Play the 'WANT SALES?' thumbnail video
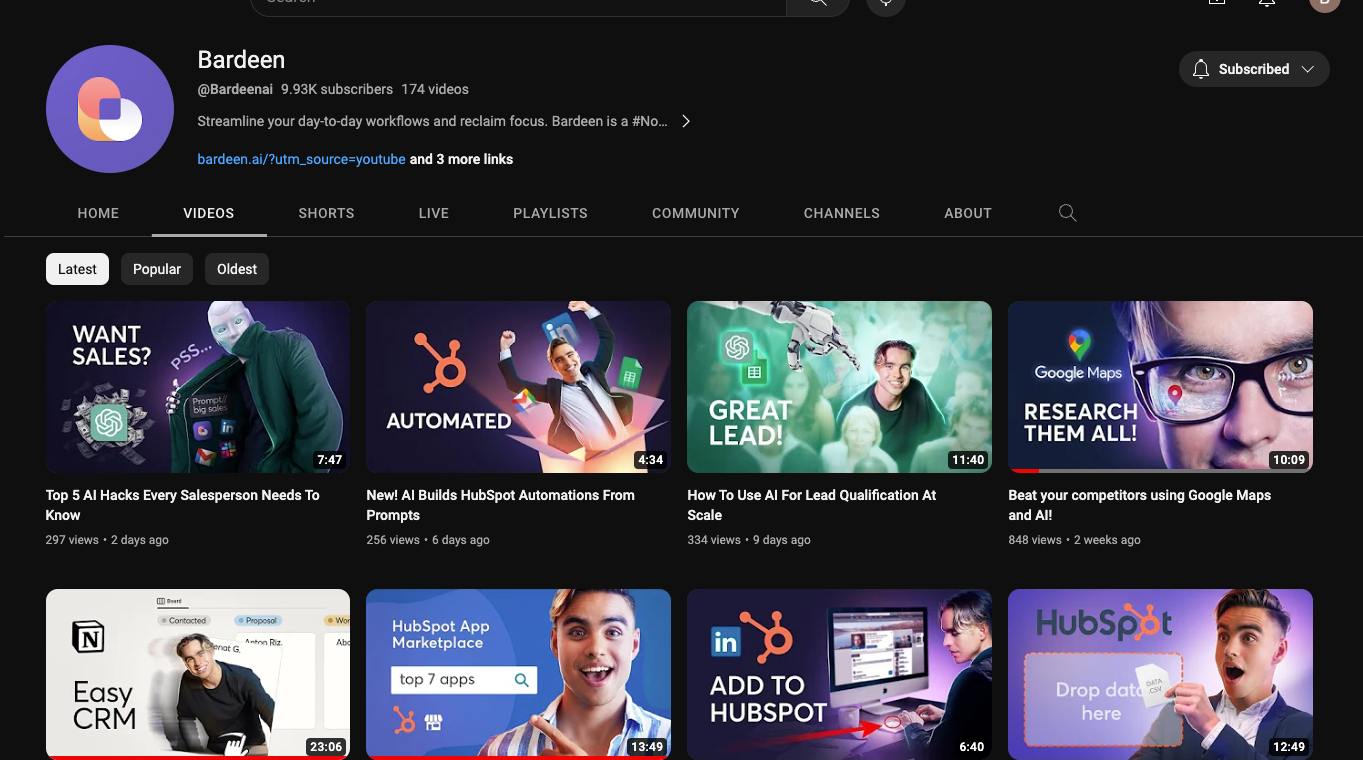The image size is (1363, 760). (x=198, y=387)
